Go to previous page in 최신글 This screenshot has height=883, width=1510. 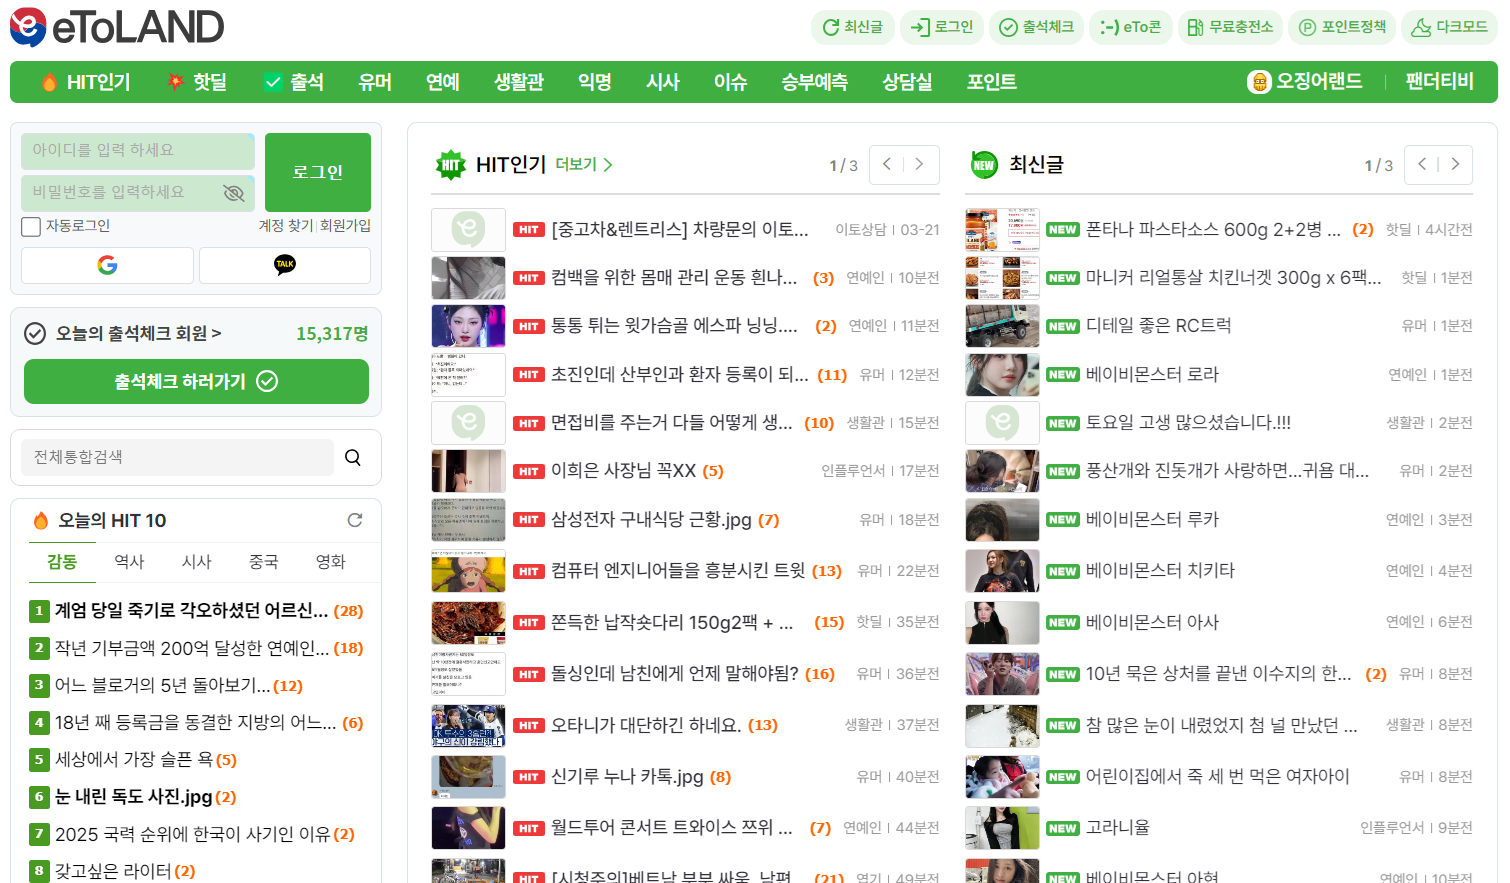click(x=1422, y=165)
